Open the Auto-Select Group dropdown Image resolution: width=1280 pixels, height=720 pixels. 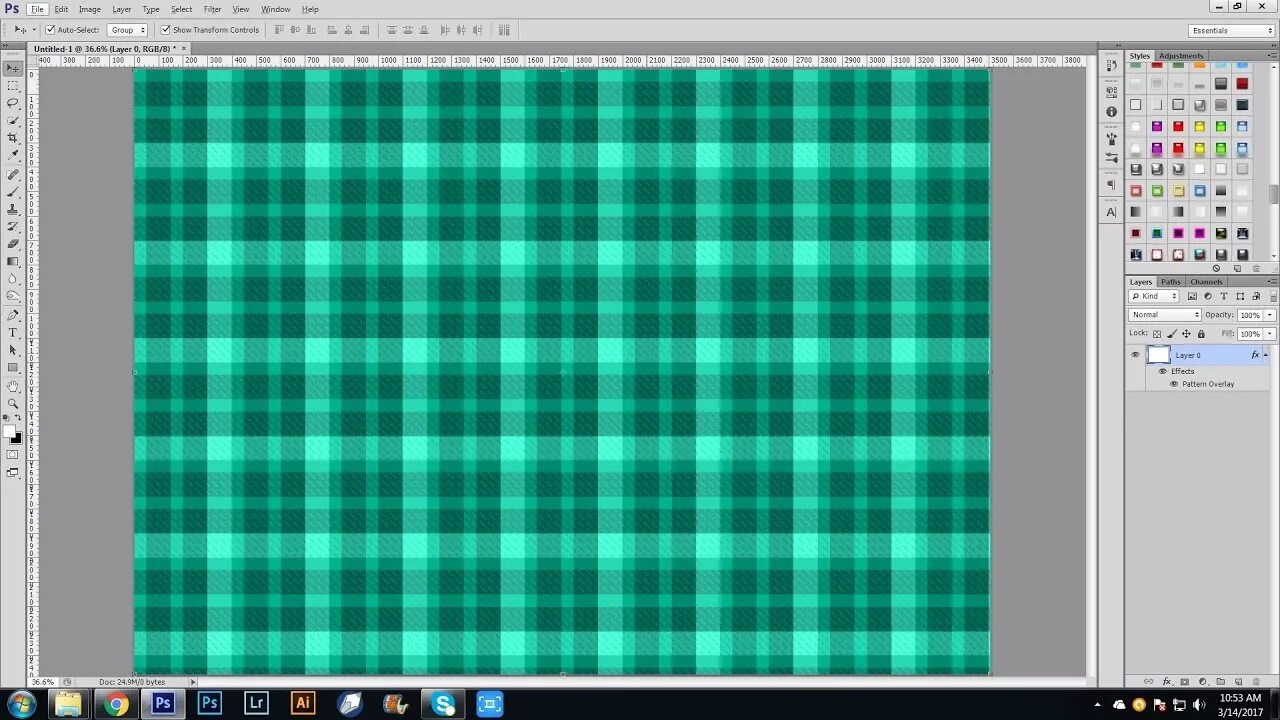pyautogui.click(x=128, y=30)
